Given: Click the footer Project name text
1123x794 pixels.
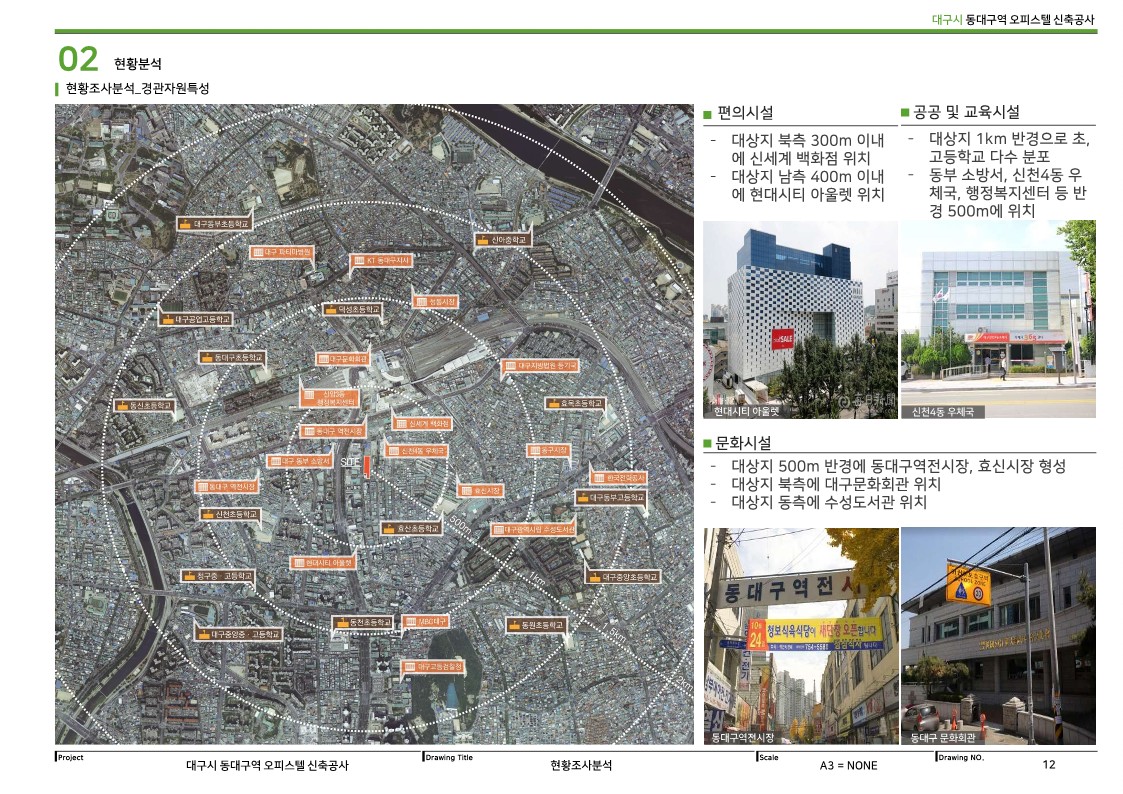Looking at the screenshot, I should pyautogui.click(x=267, y=765).
